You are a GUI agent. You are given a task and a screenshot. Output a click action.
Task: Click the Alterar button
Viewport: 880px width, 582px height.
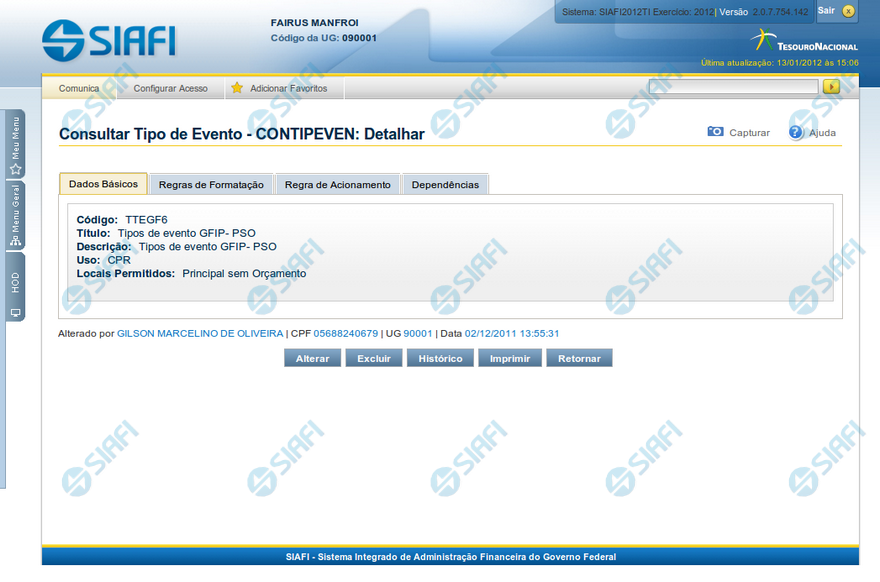click(312, 358)
